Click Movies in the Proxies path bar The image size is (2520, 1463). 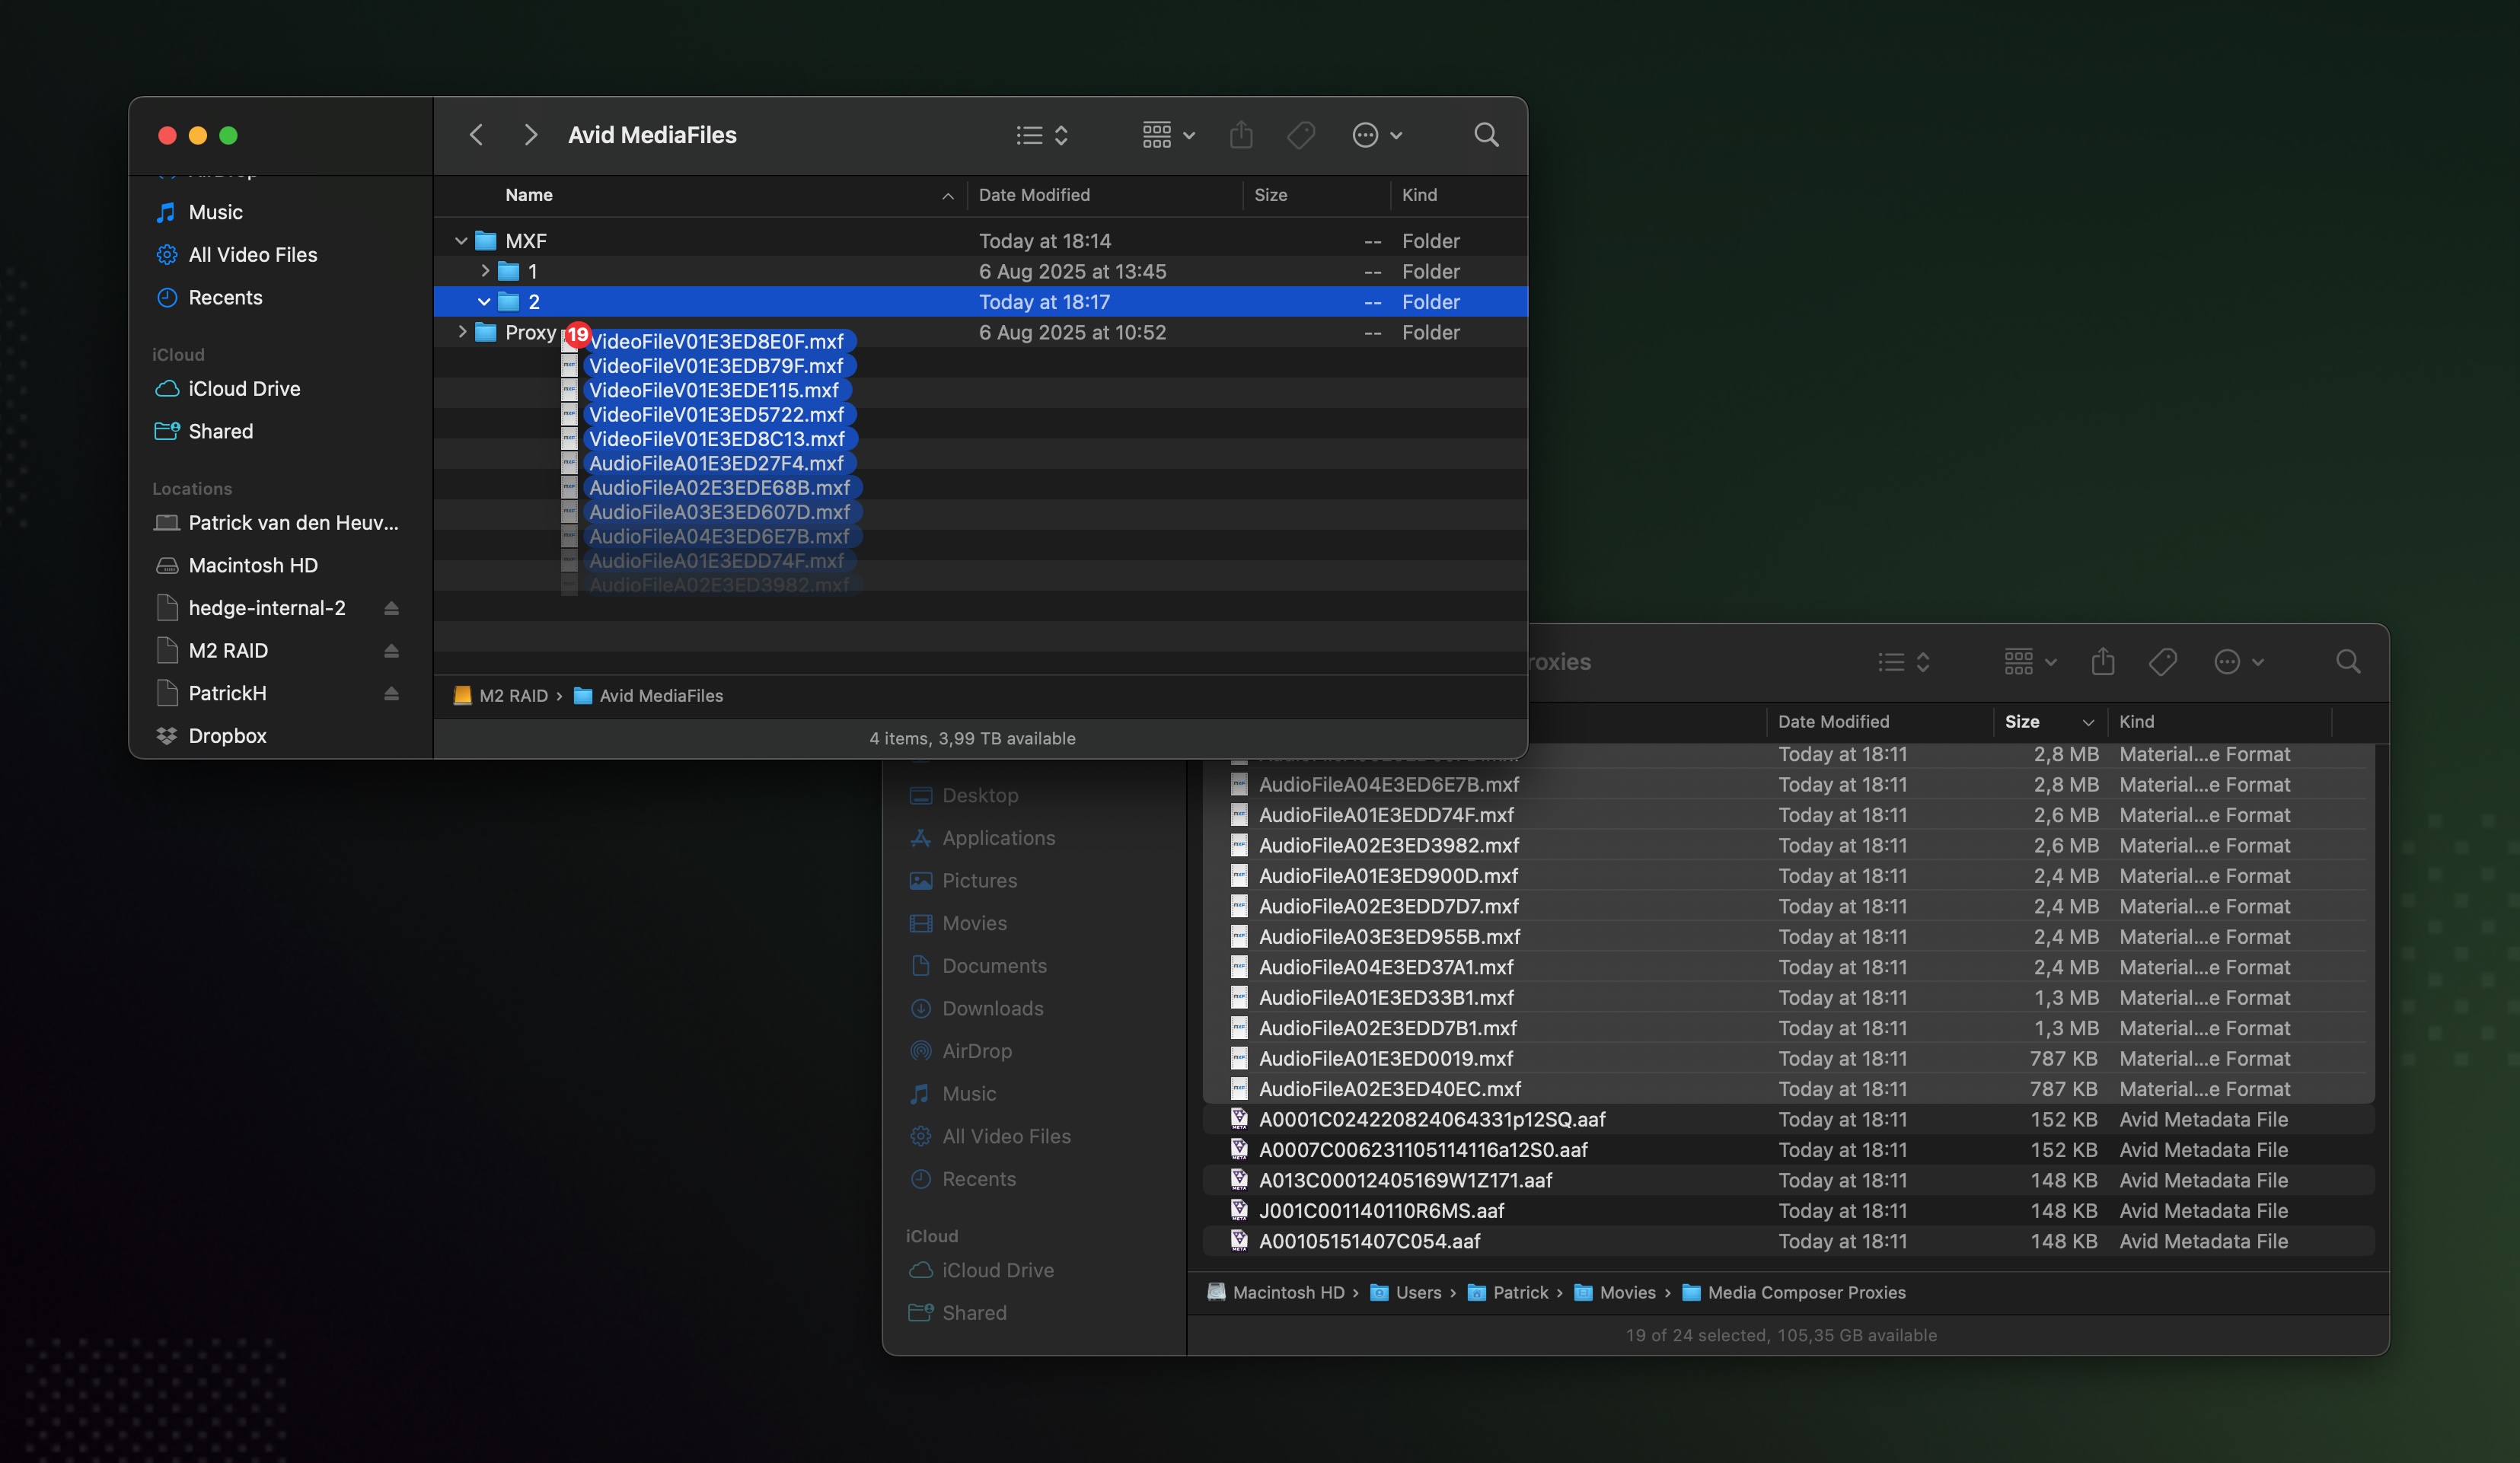coord(1615,1293)
